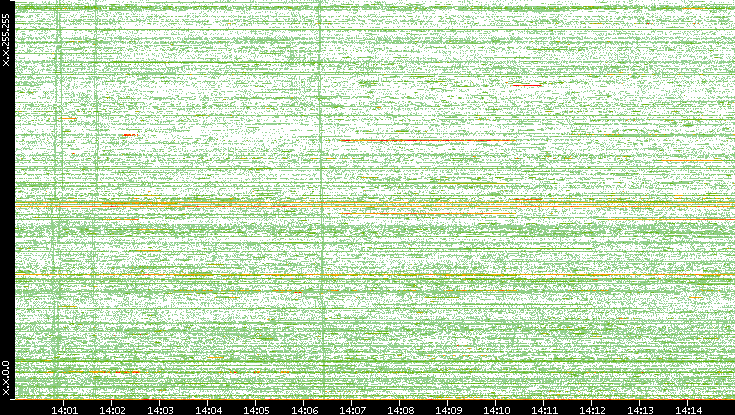Select the 14:04 time axis label

[208, 410]
